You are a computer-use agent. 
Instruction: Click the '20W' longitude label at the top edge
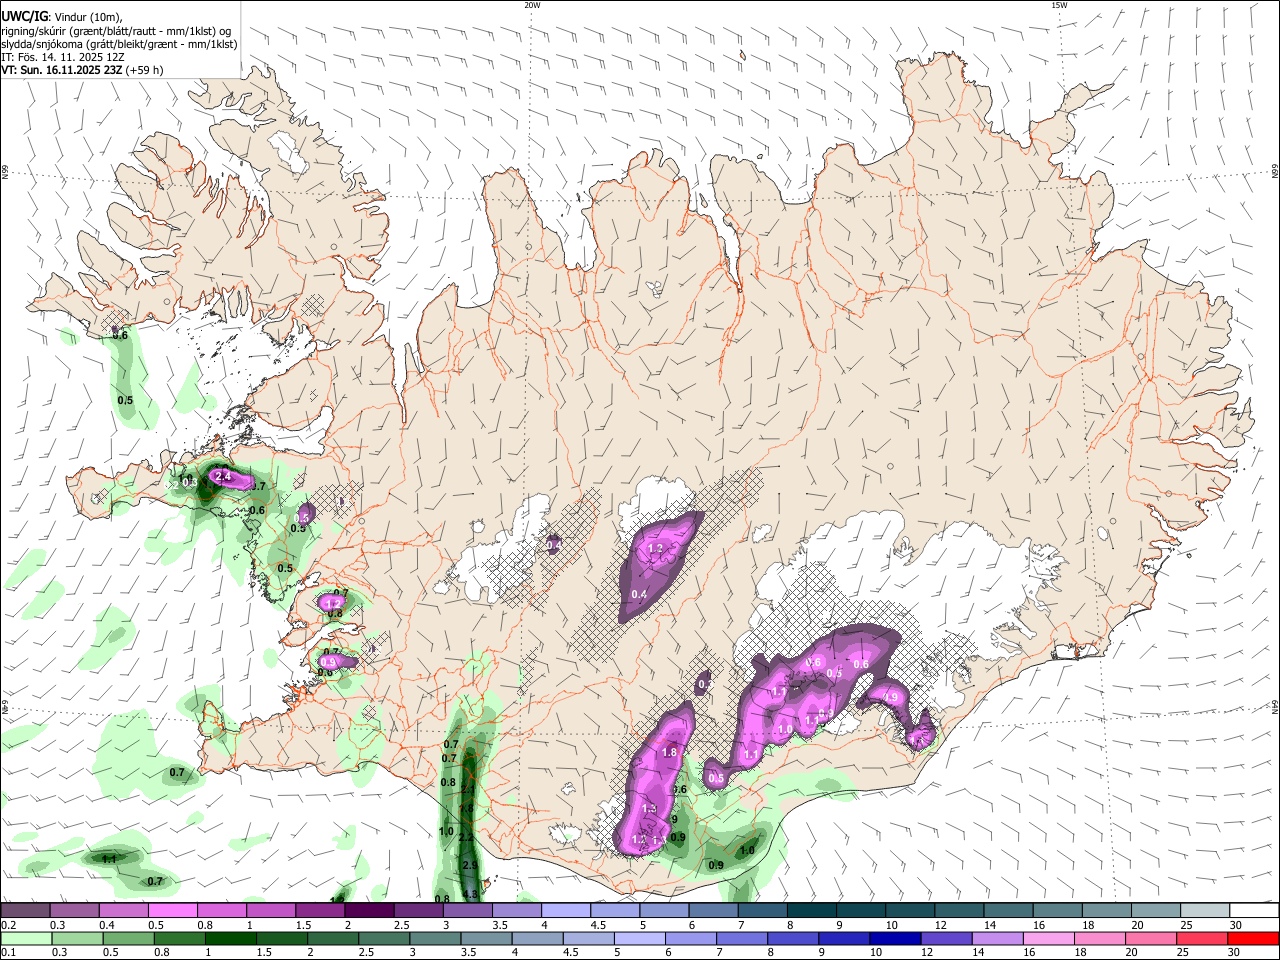[532, 5]
